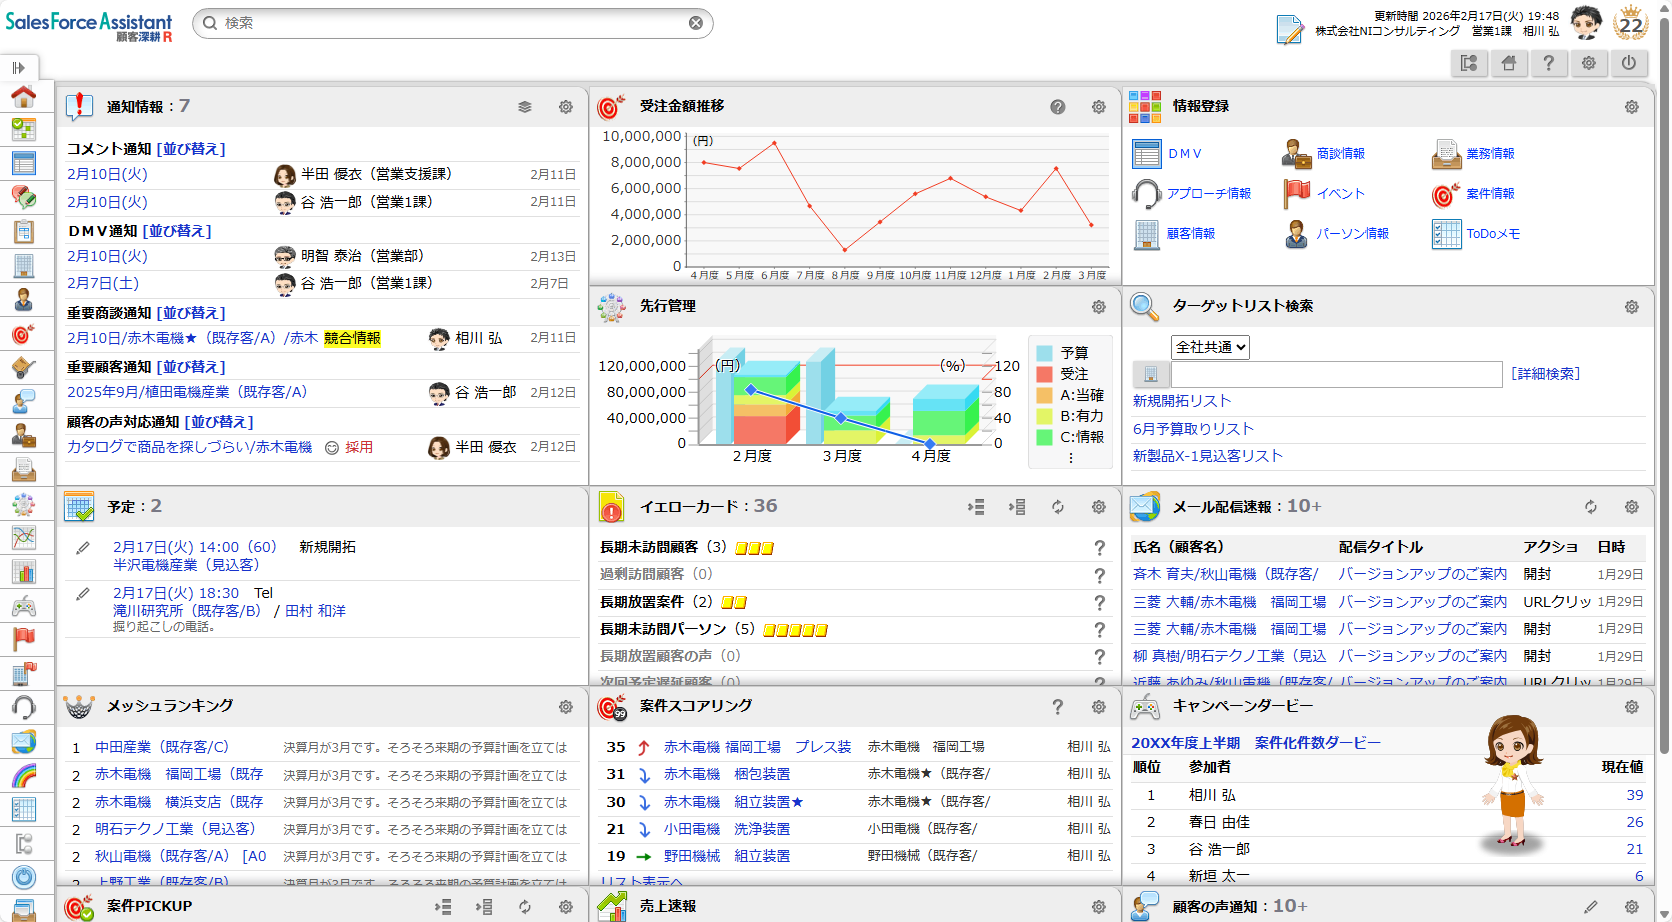Clear the search box with X button
This screenshot has width=1672, height=922.
click(x=696, y=23)
